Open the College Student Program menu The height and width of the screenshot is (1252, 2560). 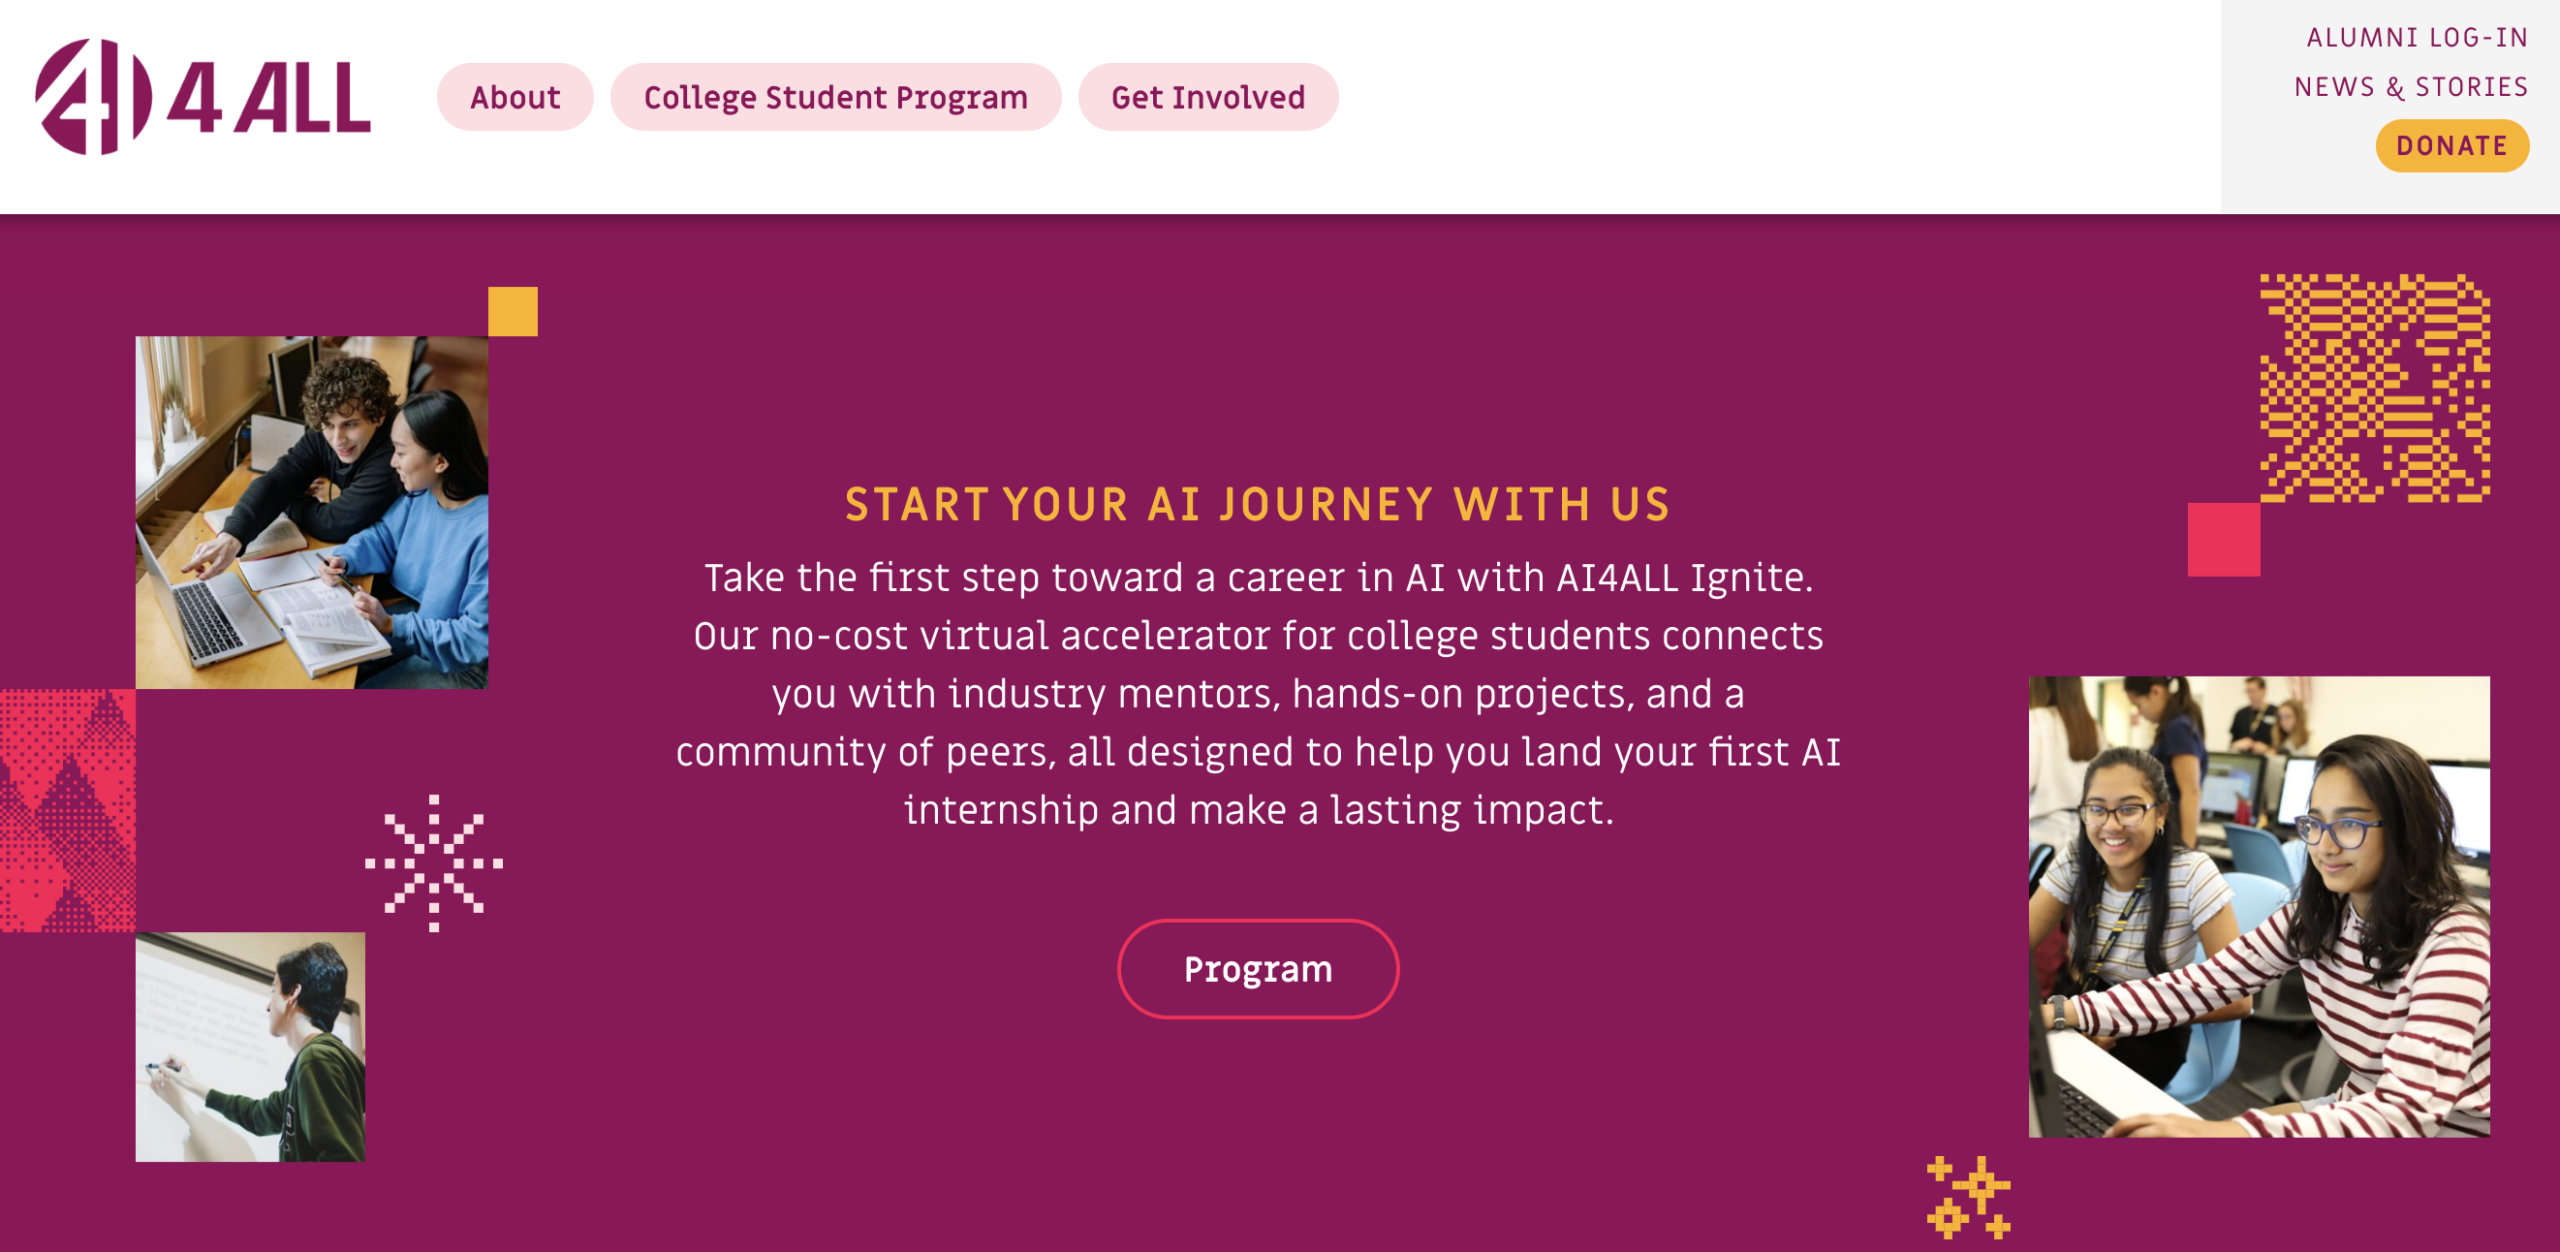835,97
